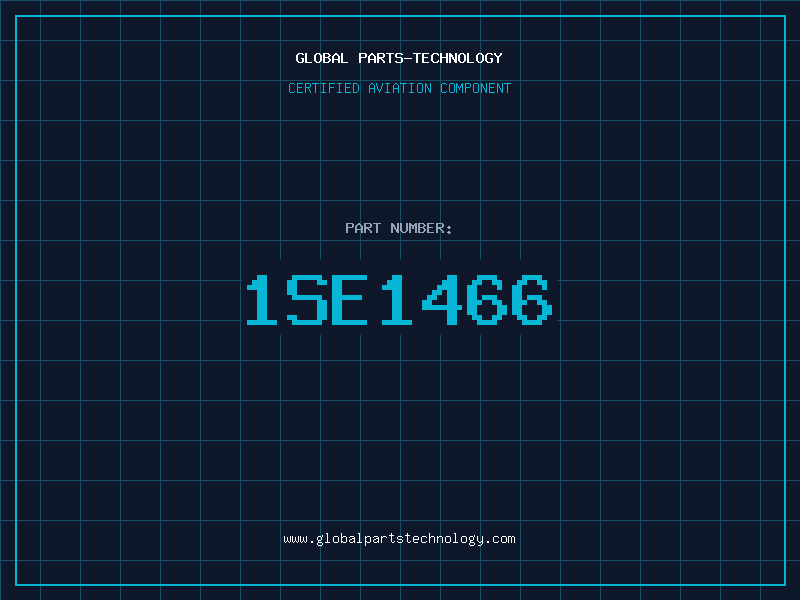This screenshot has width=800, height=600.
Task: Click the first digit 1 of the part number
Action: pos(265,300)
